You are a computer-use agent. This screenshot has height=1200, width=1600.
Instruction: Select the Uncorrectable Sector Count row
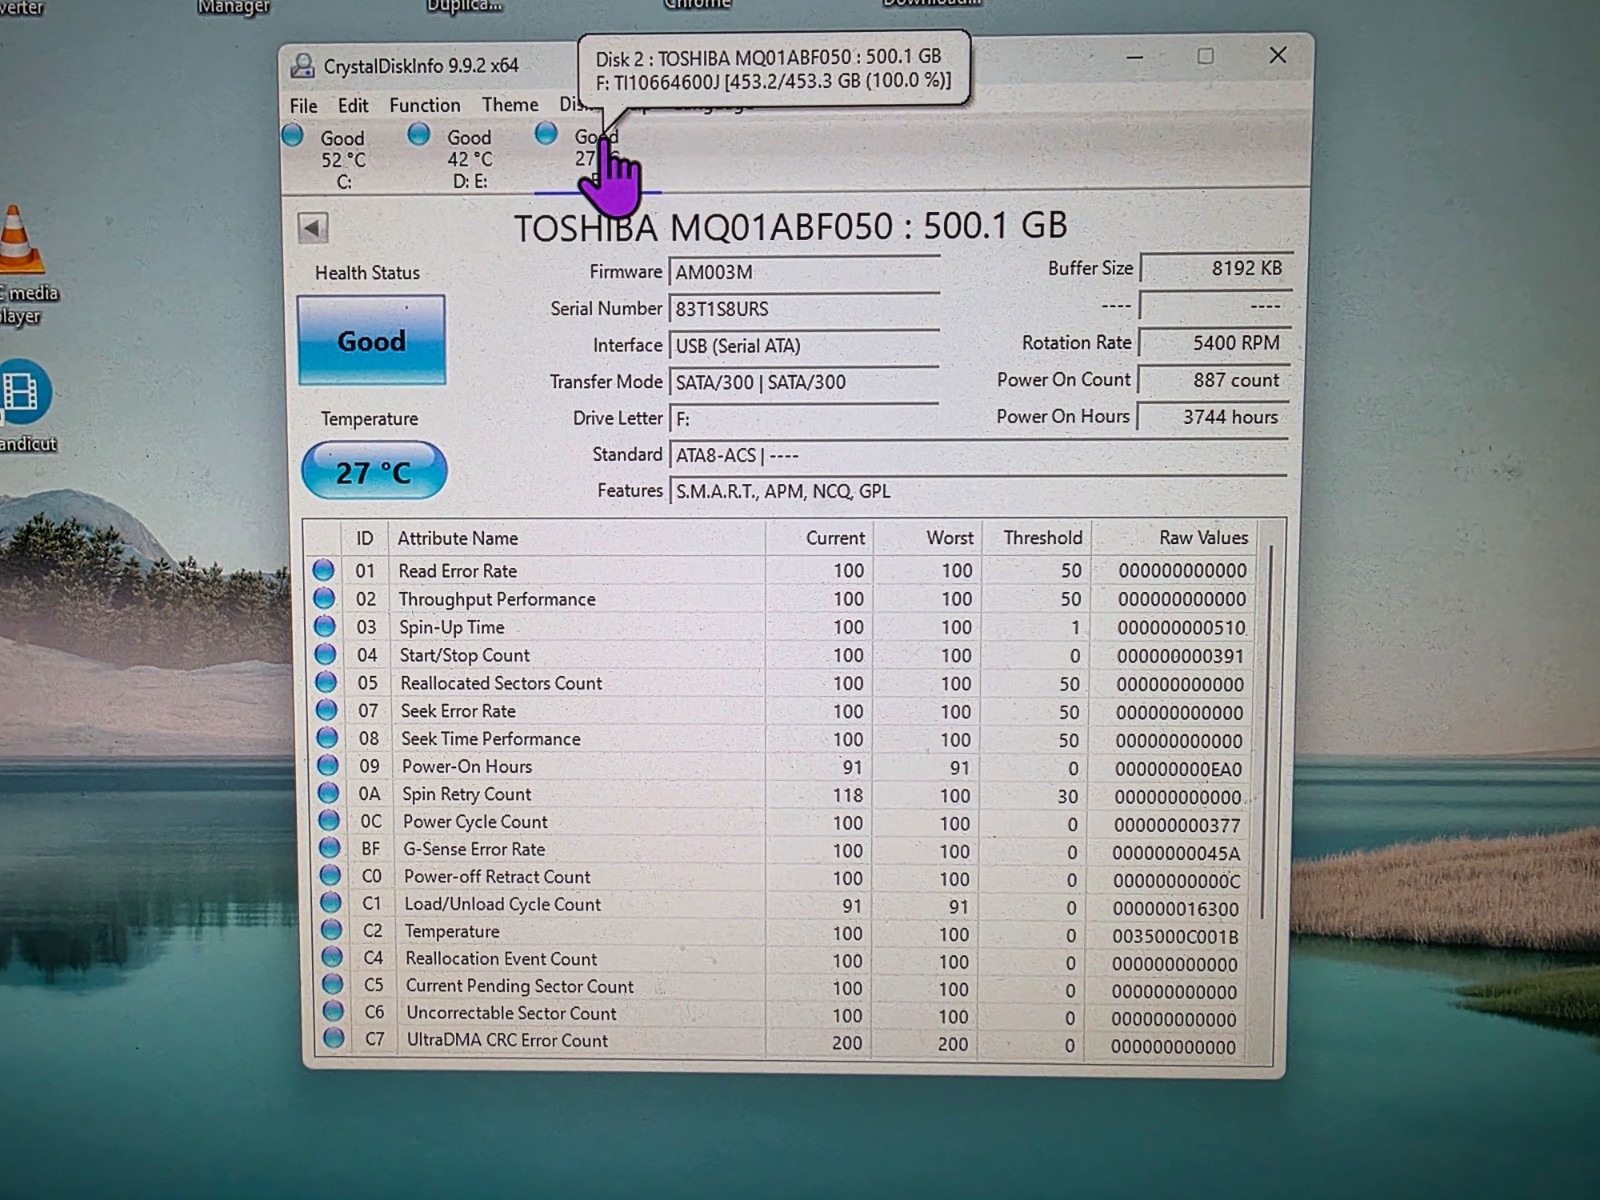point(781,1014)
